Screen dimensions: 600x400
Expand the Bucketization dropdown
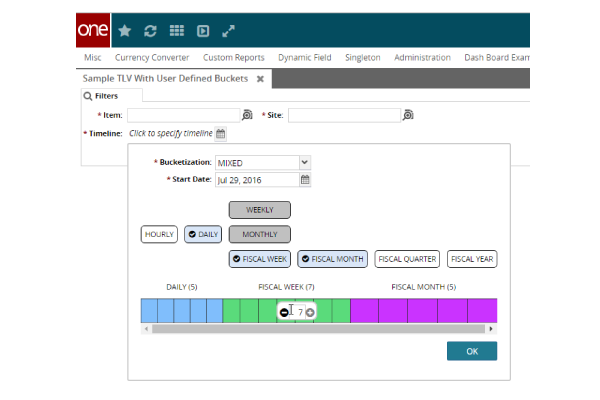[x=305, y=162]
